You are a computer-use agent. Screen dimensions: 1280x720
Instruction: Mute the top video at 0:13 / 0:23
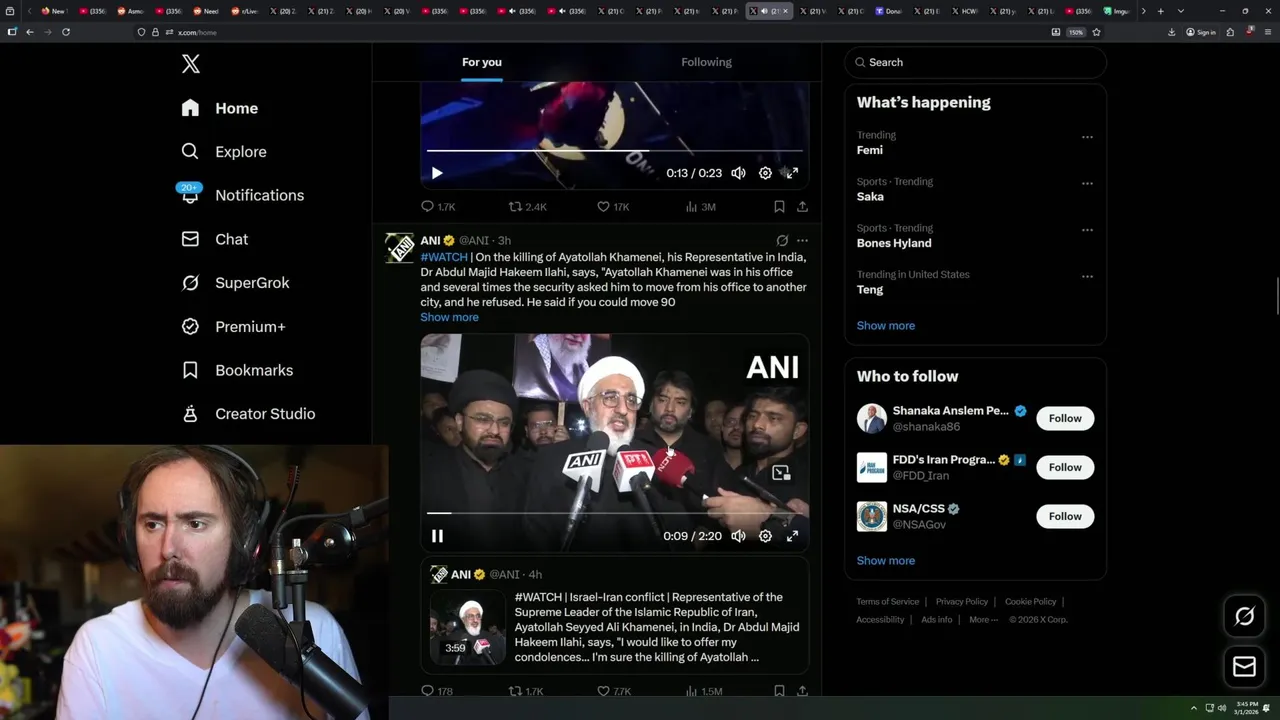(738, 173)
